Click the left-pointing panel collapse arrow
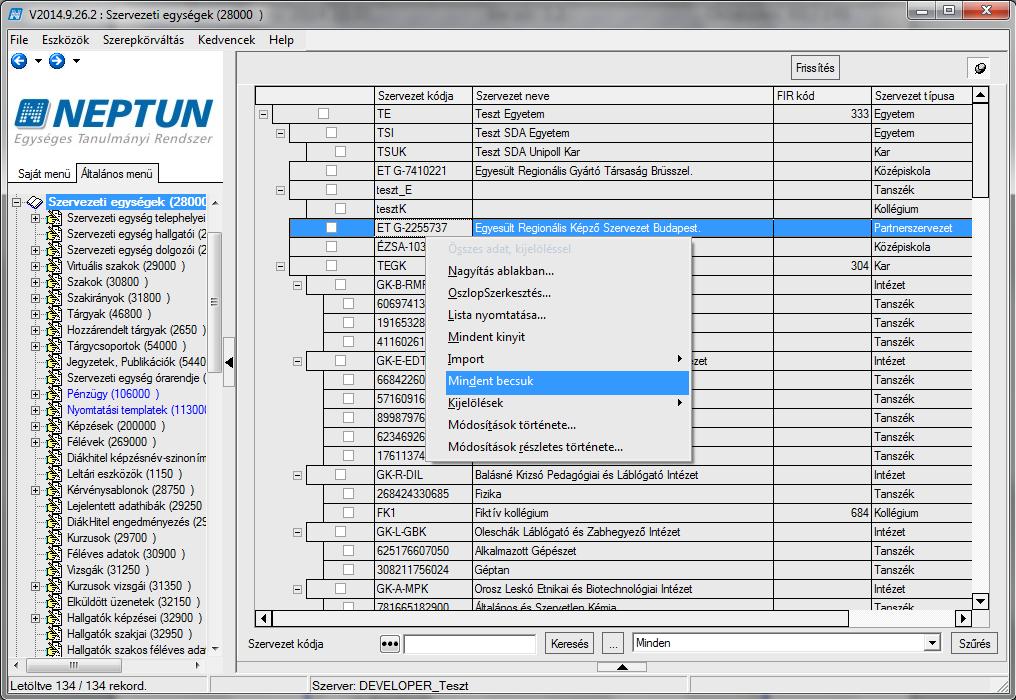This screenshot has width=1016, height=700. (x=229, y=362)
